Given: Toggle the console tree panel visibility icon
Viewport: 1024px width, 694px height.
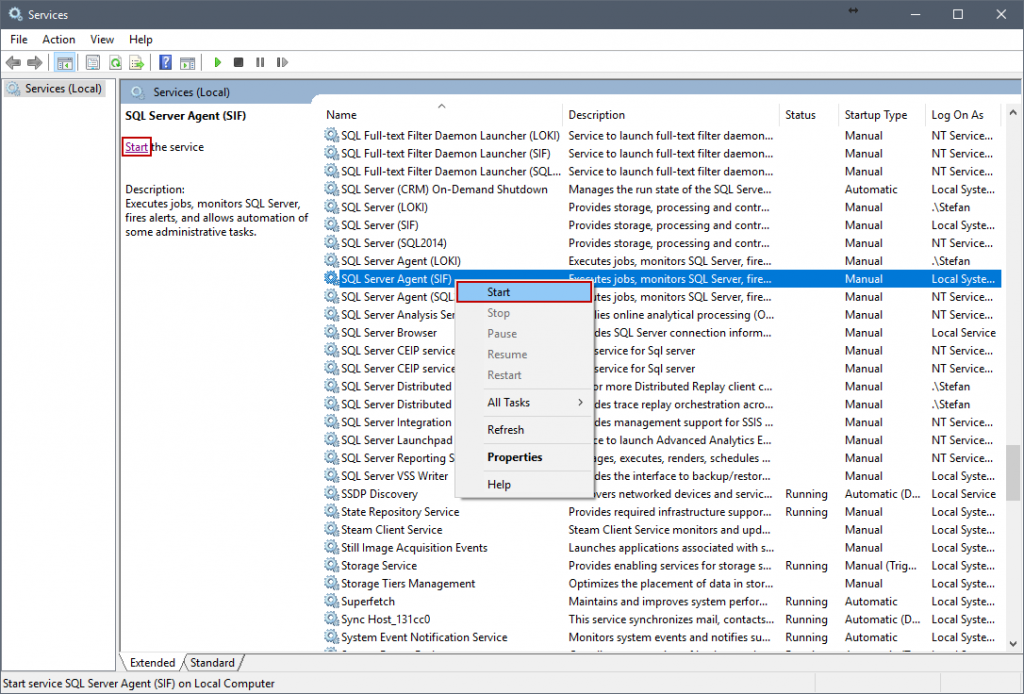Looking at the screenshot, I should (x=64, y=62).
